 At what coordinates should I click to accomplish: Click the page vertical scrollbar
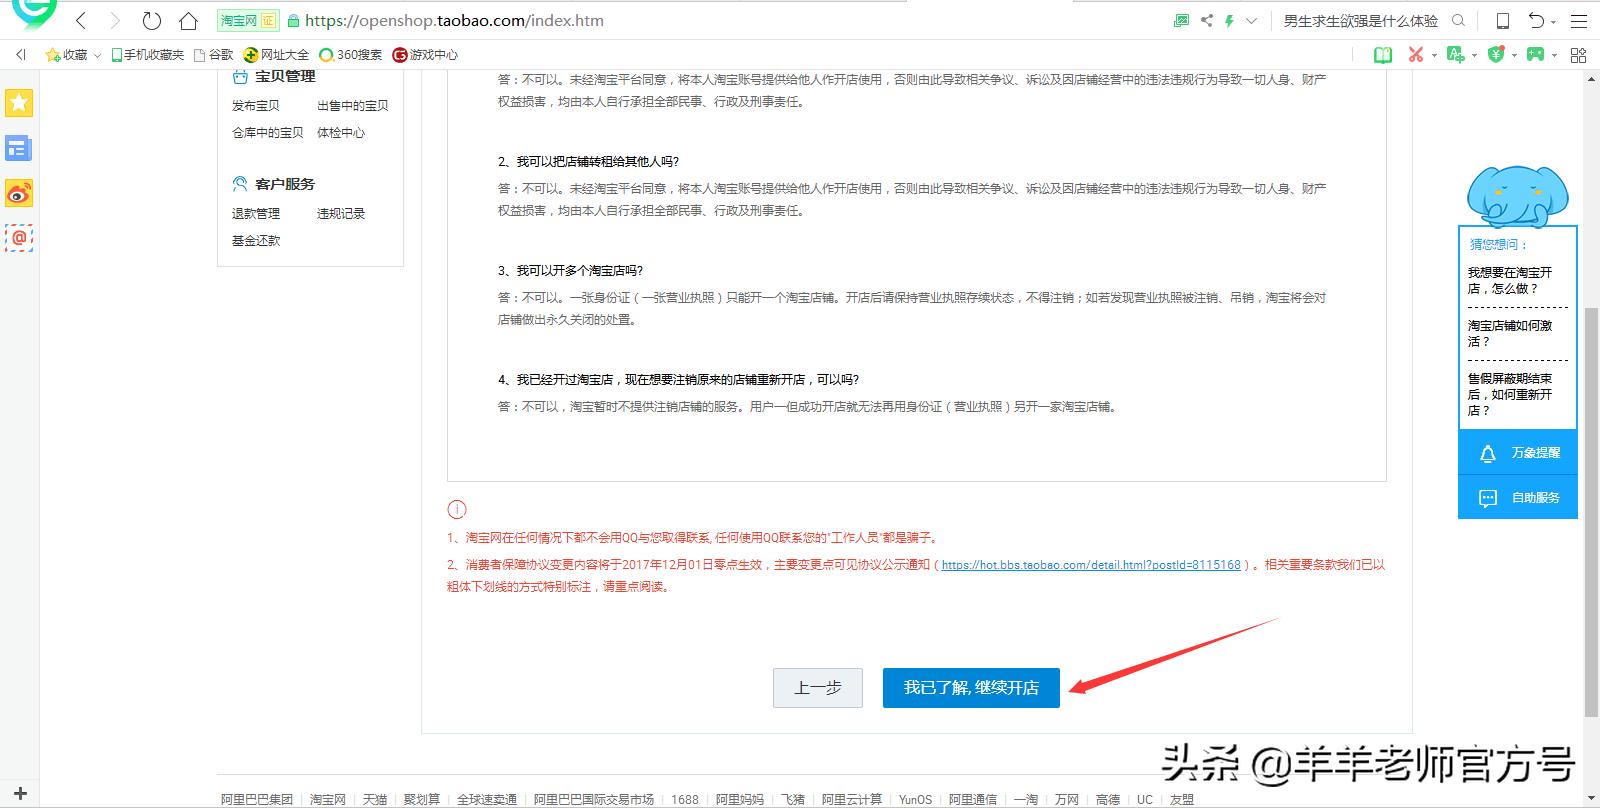pyautogui.click(x=1591, y=512)
